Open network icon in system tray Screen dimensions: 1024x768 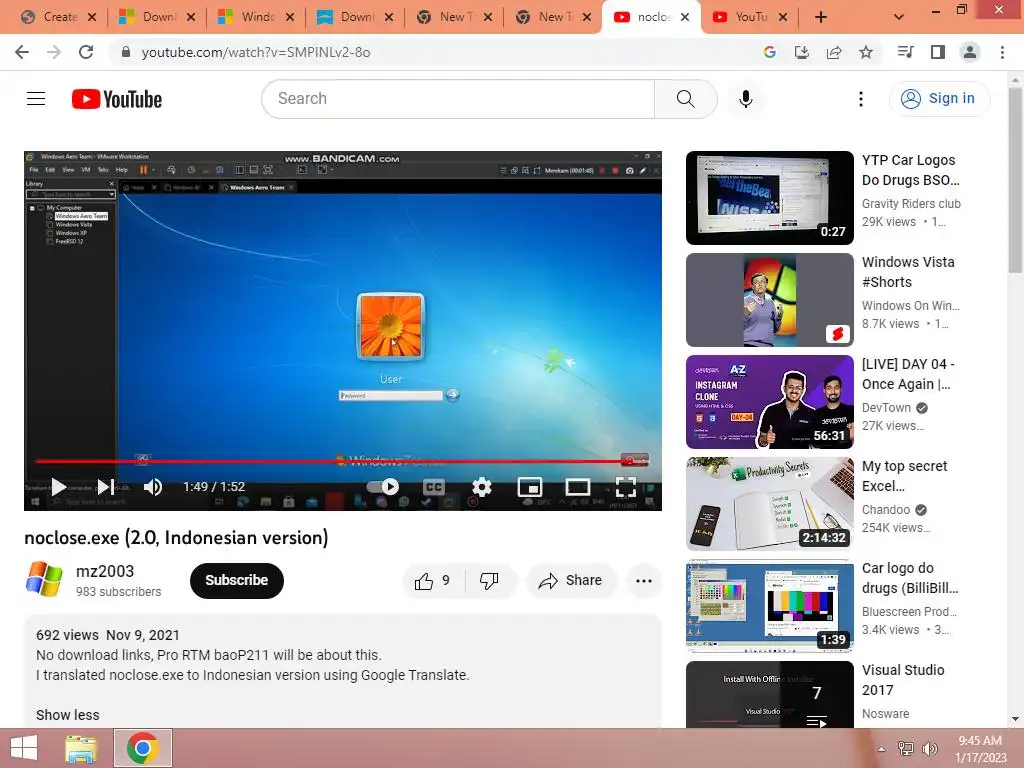(906, 749)
